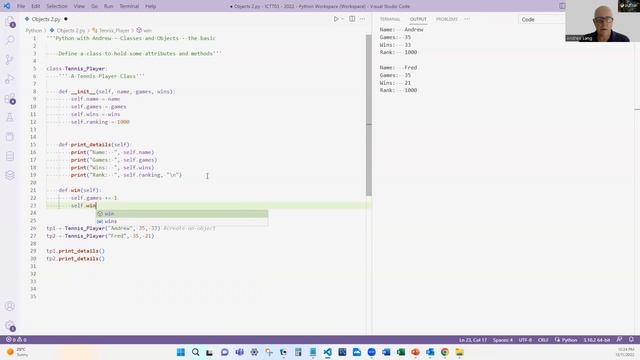Open the Testing flask view
Image resolution: width=640 pixels, height=360 pixels.
pos(10,118)
